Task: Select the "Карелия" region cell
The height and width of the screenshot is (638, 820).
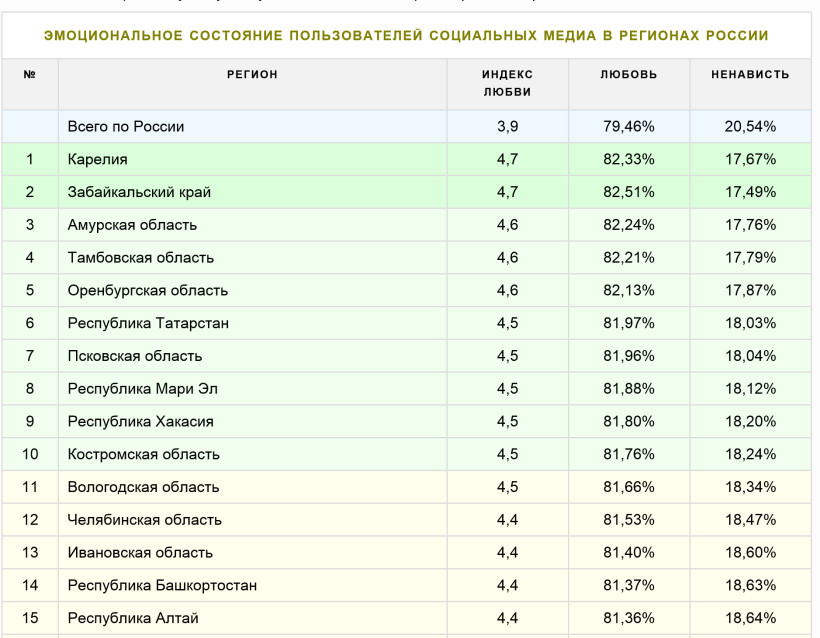Action: click(98, 159)
